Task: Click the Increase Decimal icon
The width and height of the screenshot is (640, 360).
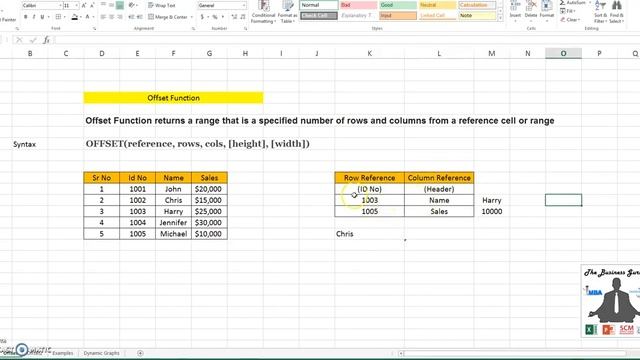Action: 234,17
